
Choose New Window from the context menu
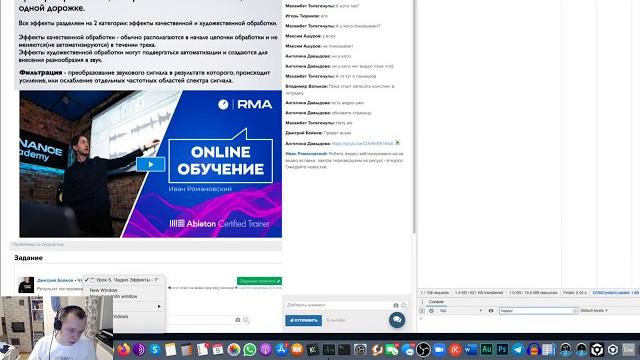103,290
